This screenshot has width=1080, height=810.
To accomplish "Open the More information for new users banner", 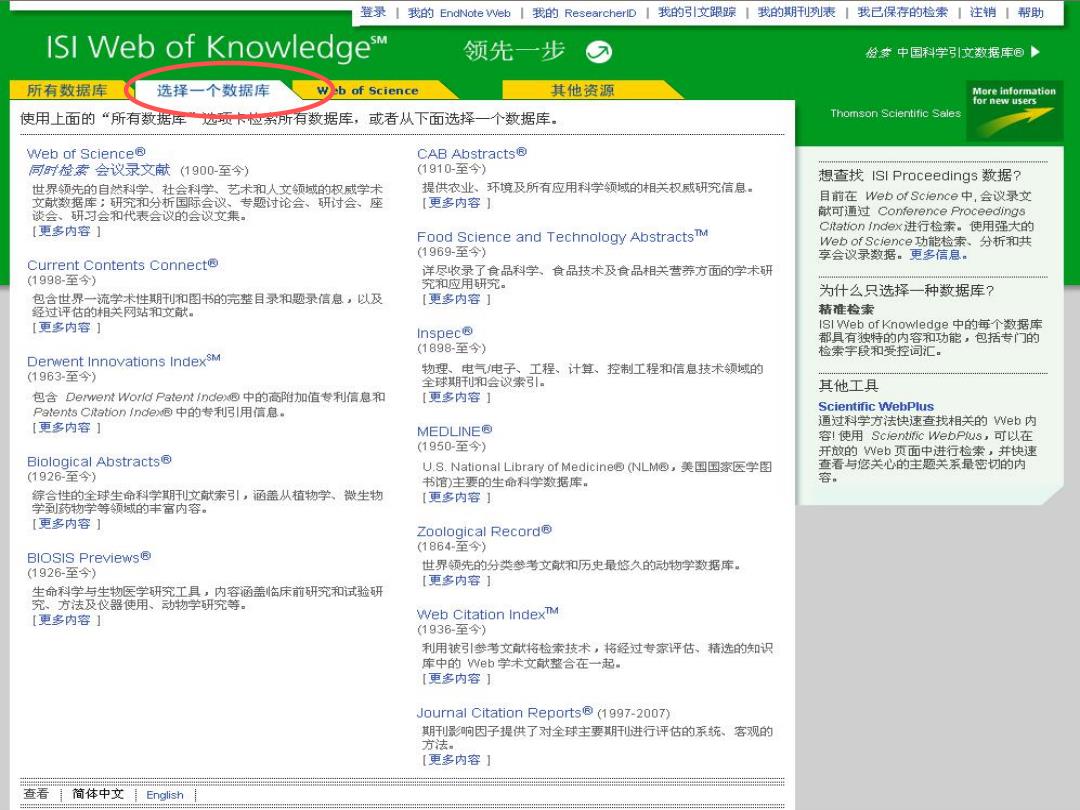I will [1014, 111].
